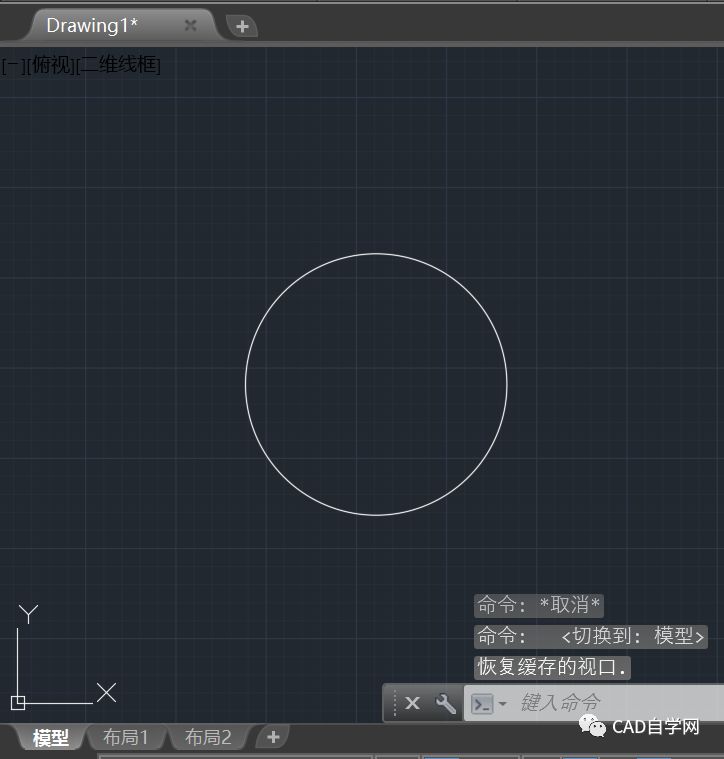Click the 恢复缓存的视口. history line
The image size is (724, 759).
(x=552, y=668)
